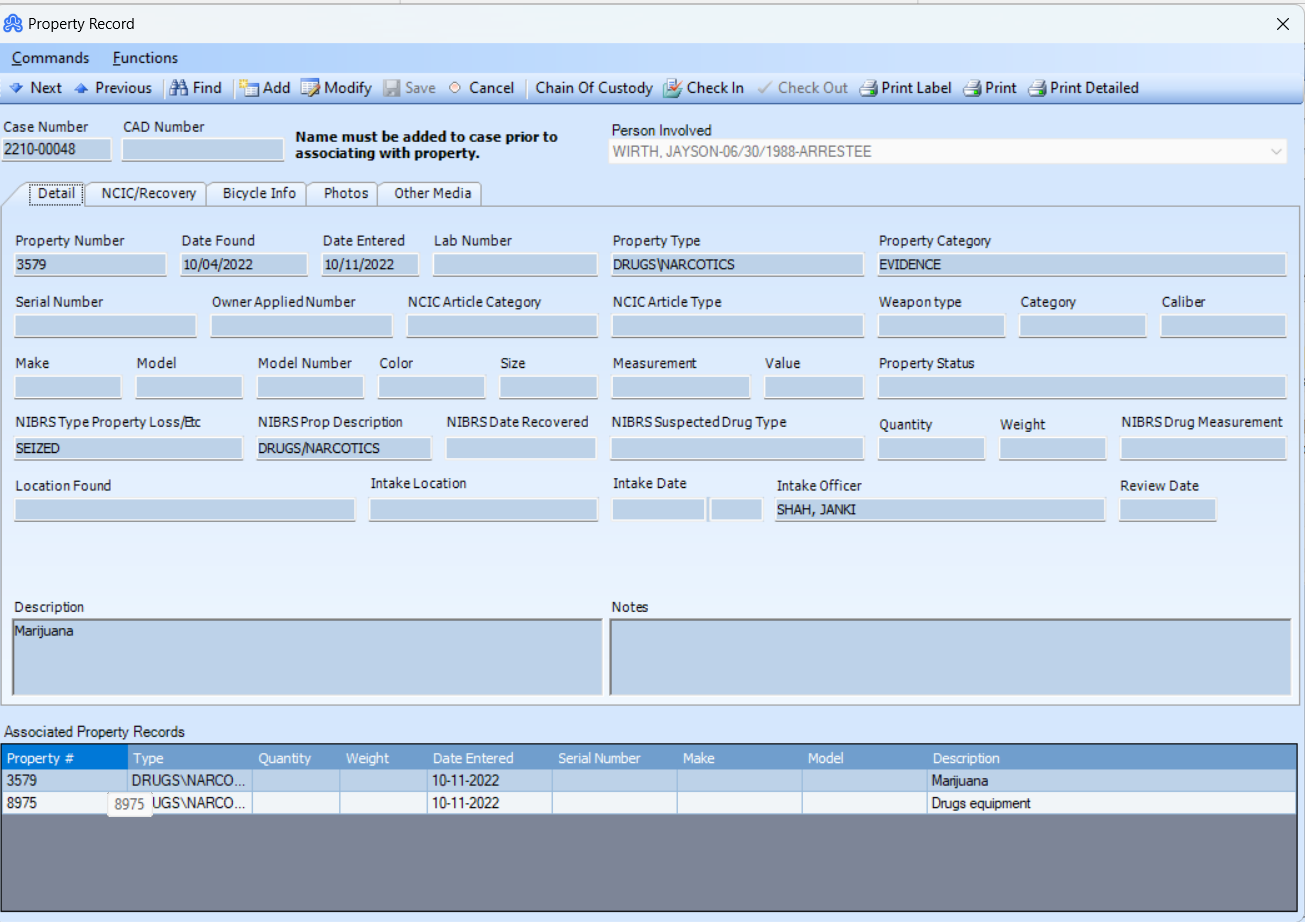Add a new property record
This screenshot has width=1305, height=922.
click(x=264, y=88)
